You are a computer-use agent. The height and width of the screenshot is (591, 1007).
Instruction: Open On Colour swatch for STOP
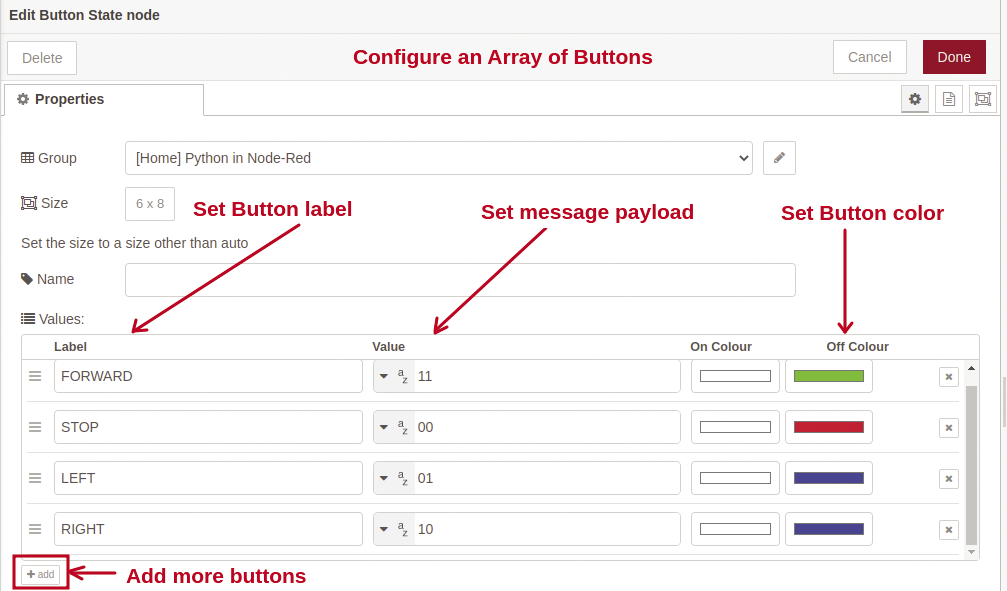coord(735,428)
